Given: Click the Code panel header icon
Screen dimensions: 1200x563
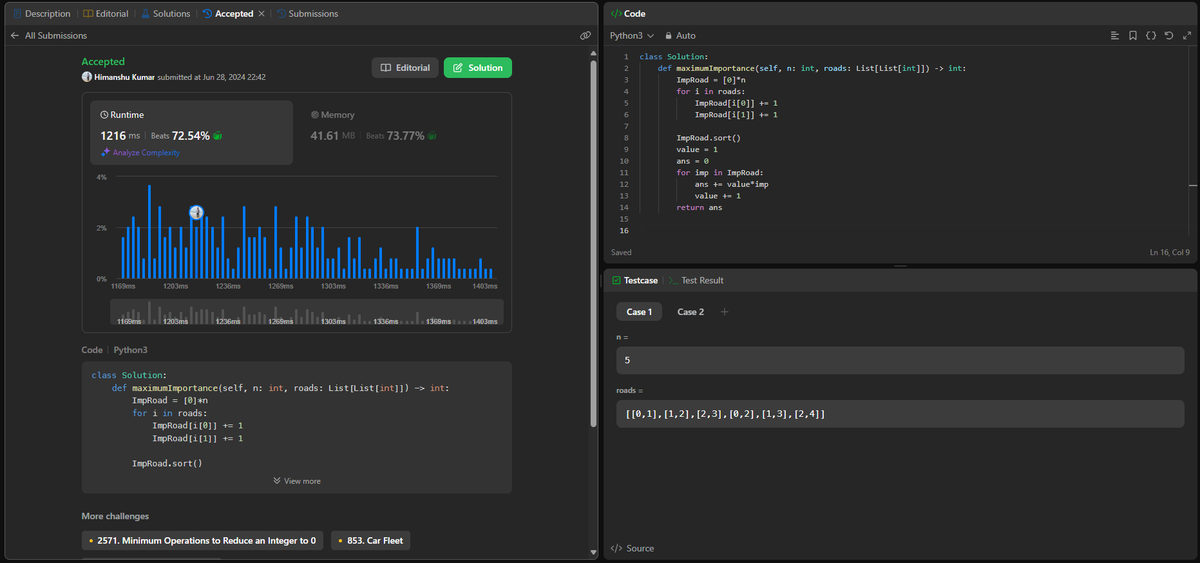Looking at the screenshot, I should (616, 14).
